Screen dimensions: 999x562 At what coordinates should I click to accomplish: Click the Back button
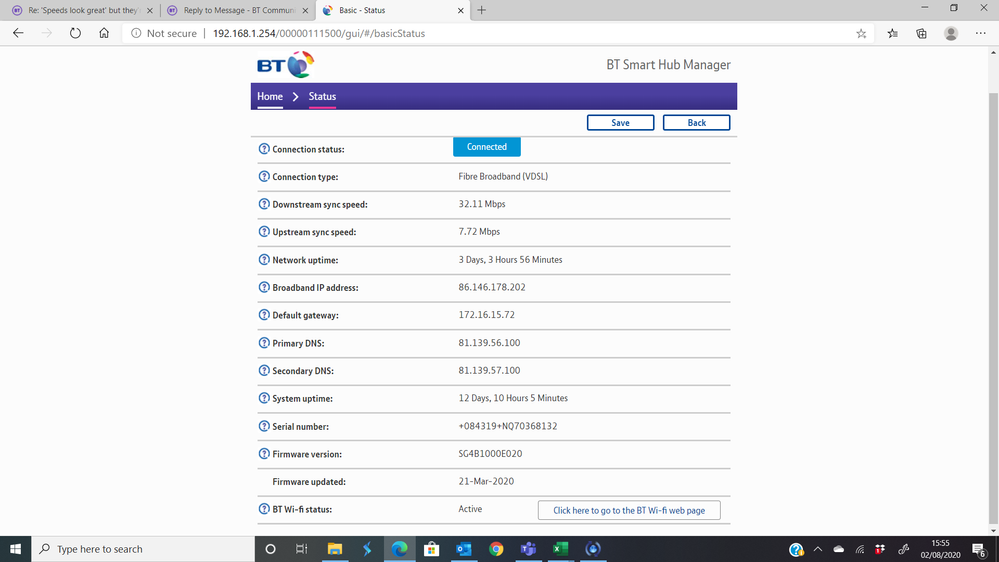point(696,123)
